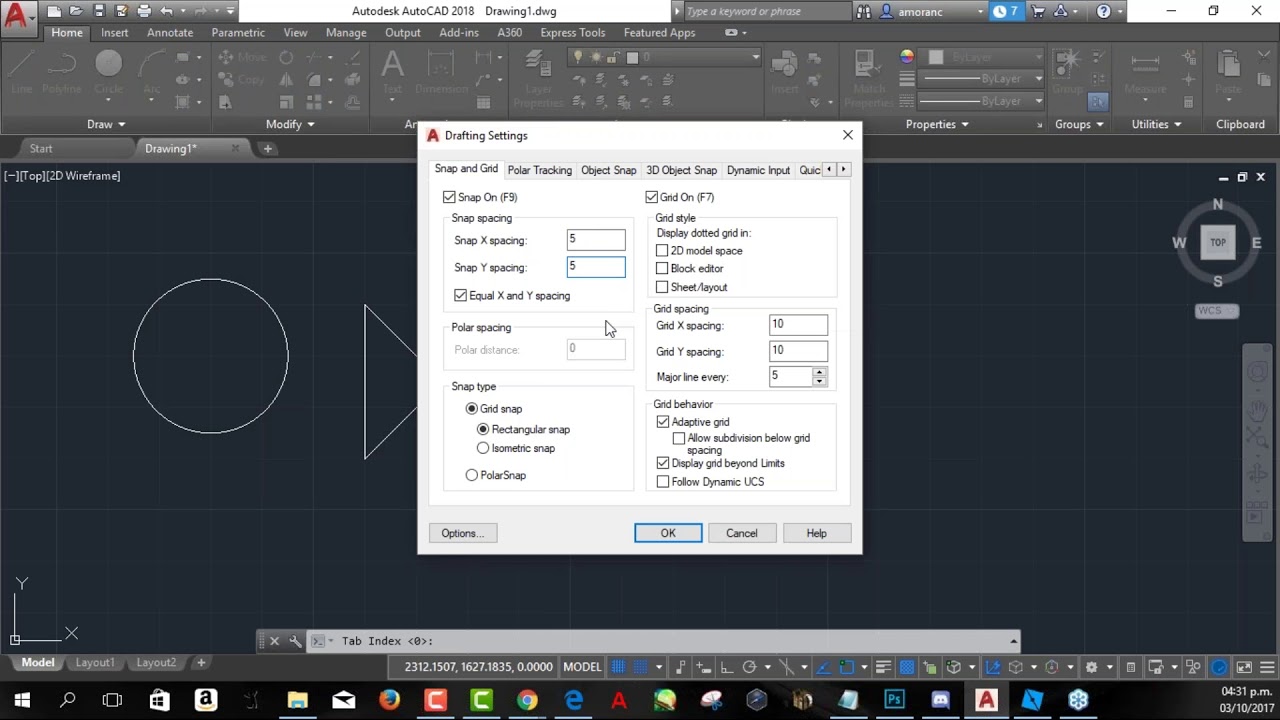This screenshot has height=720, width=1280.
Task: Toggle lineweight display icon in status bar
Action: pos(884,667)
